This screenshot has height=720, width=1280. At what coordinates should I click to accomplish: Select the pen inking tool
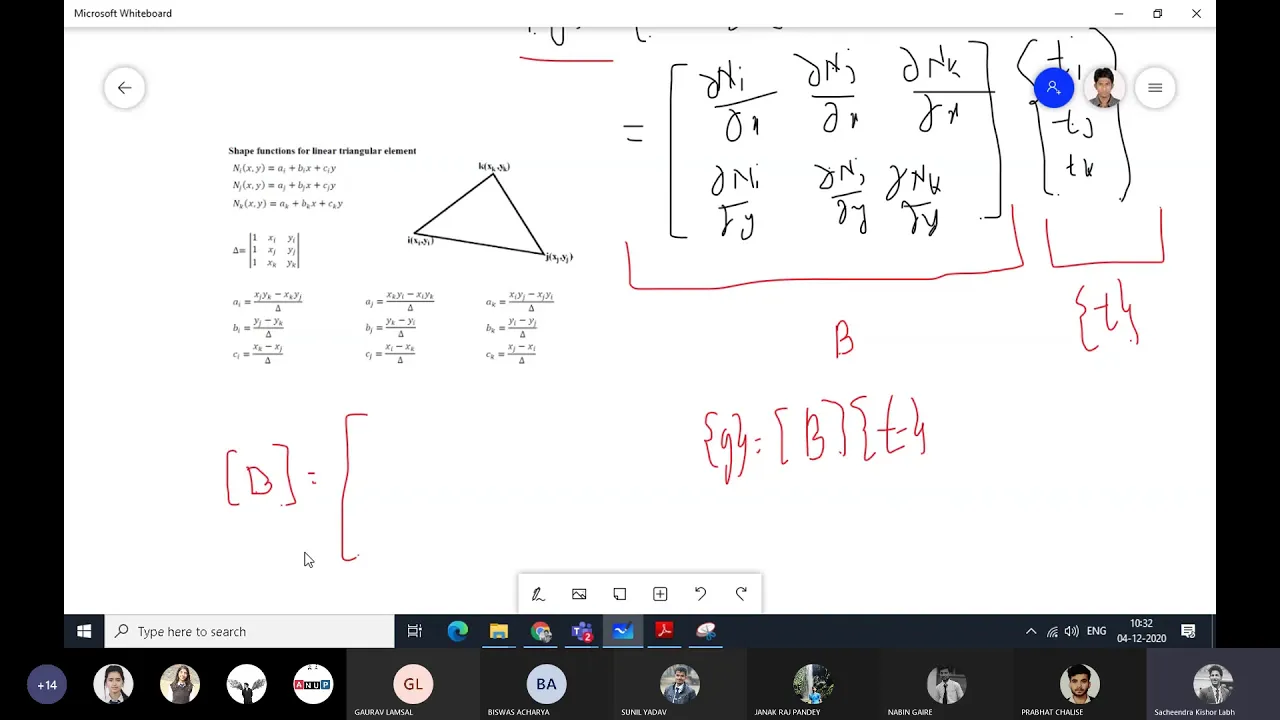(x=538, y=594)
